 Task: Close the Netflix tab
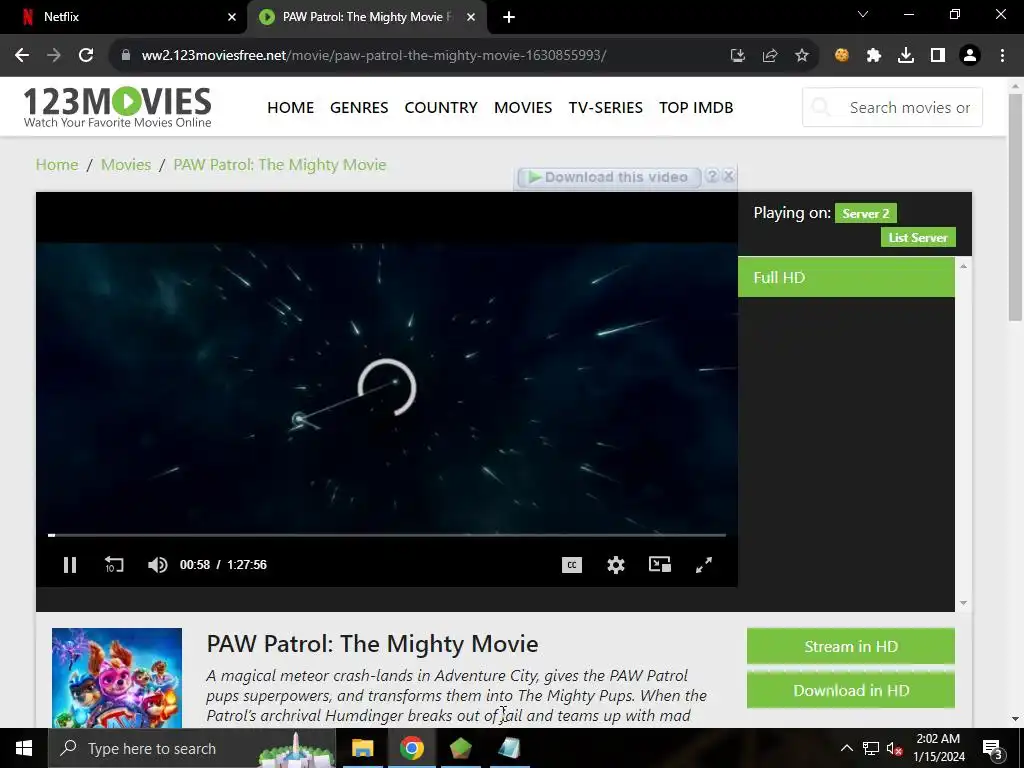click(x=232, y=17)
